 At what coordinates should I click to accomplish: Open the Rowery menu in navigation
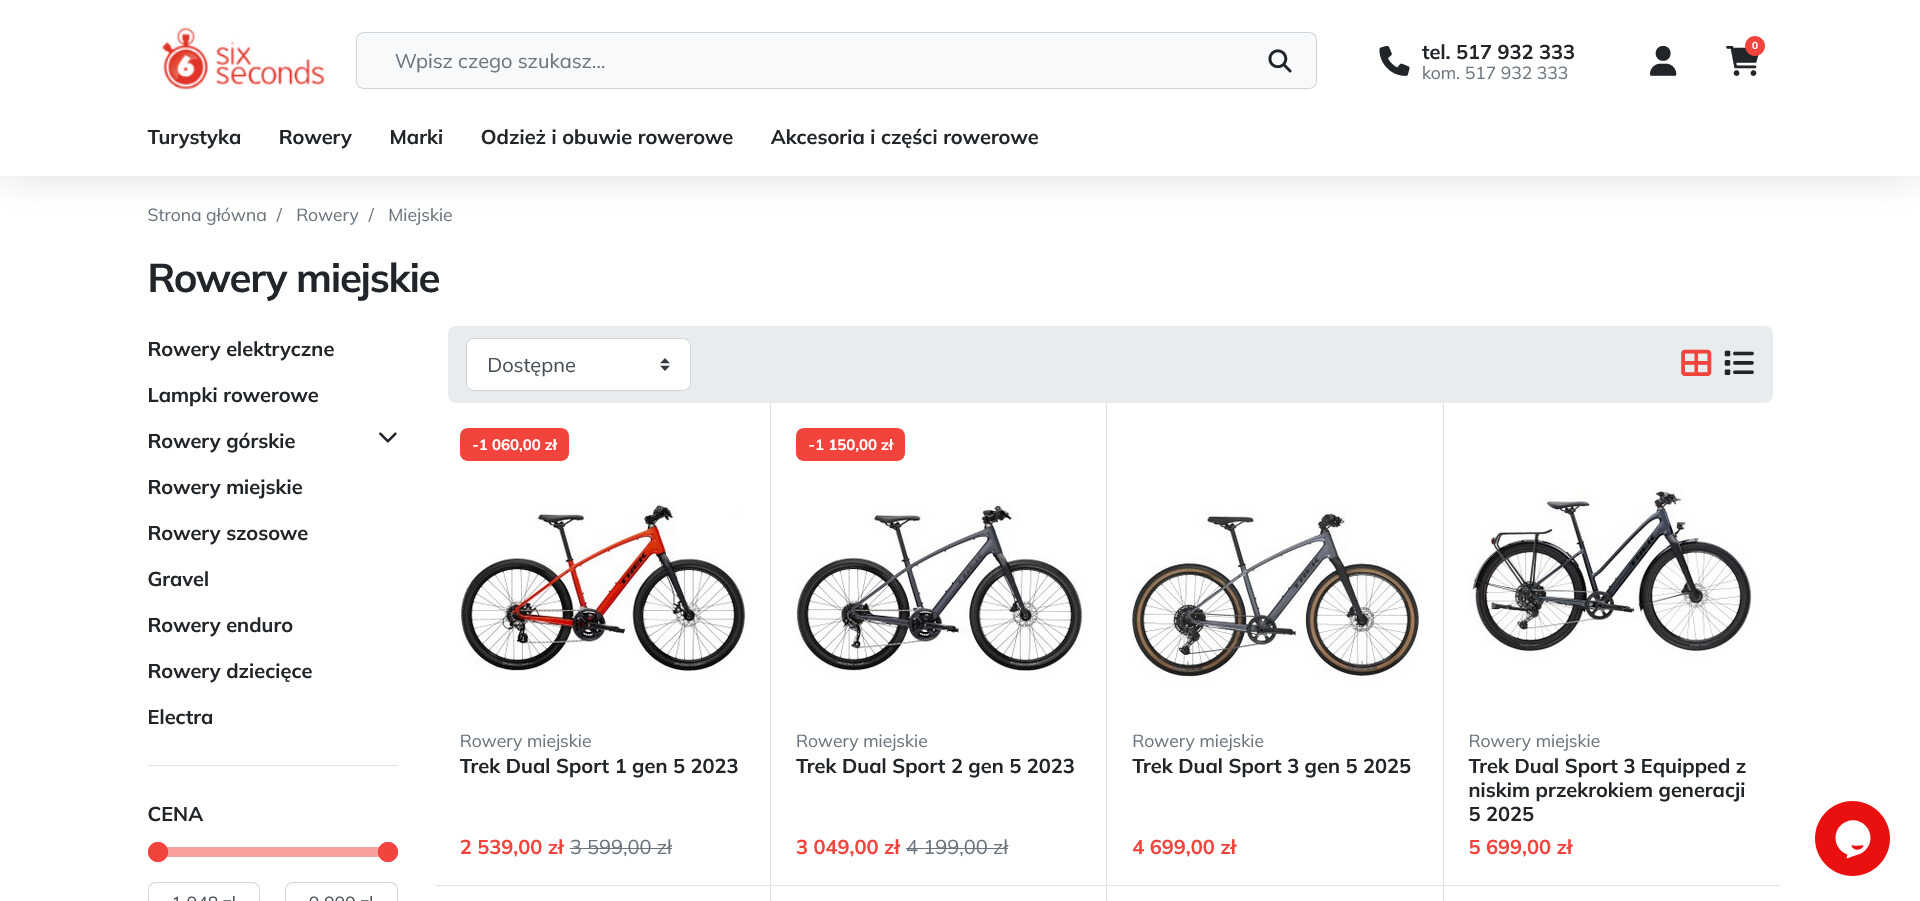pos(315,137)
